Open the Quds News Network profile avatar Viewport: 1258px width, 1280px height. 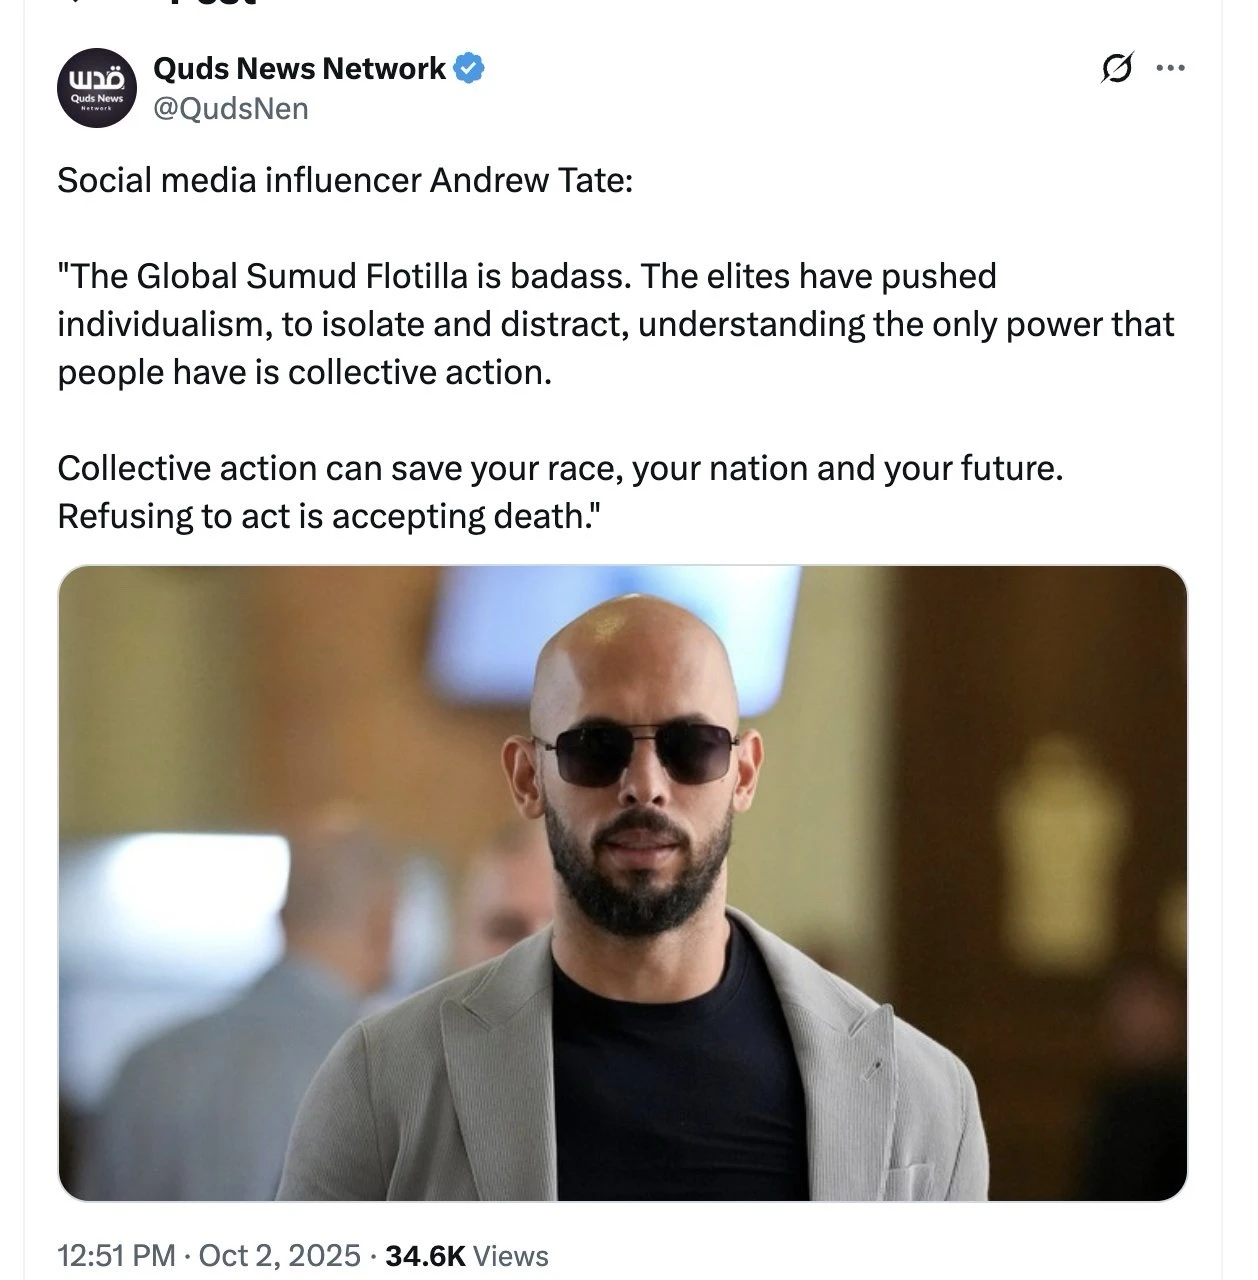[x=96, y=88]
